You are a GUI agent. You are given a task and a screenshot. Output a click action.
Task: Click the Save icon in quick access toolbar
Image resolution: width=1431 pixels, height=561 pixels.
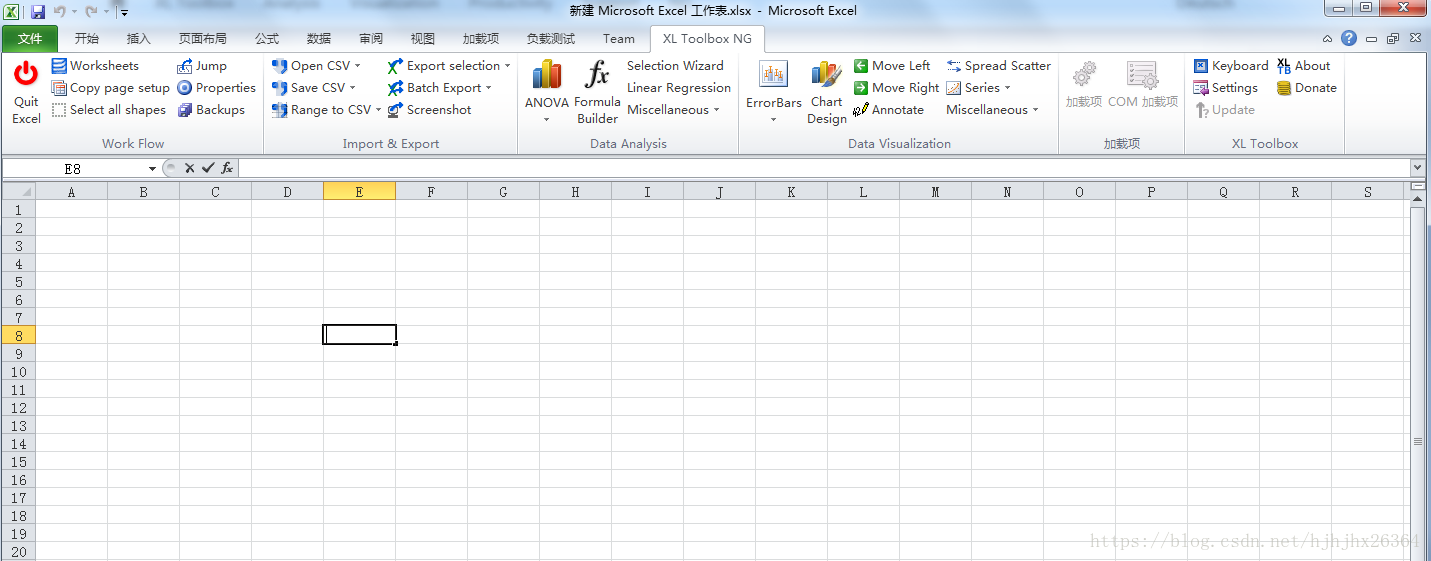38,12
